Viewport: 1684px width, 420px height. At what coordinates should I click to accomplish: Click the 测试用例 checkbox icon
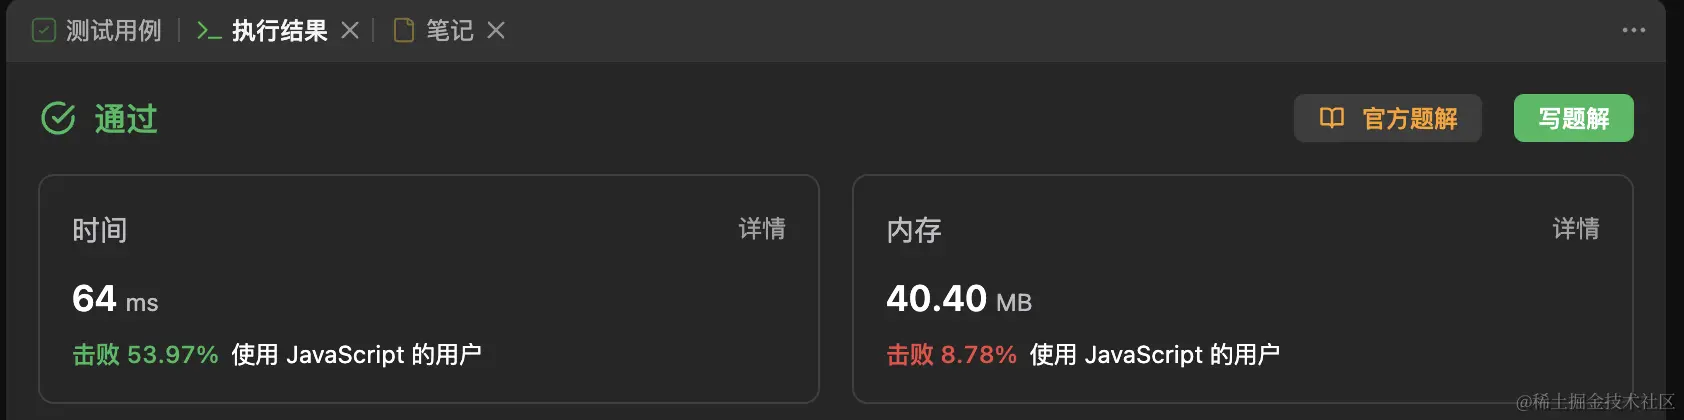tap(44, 31)
